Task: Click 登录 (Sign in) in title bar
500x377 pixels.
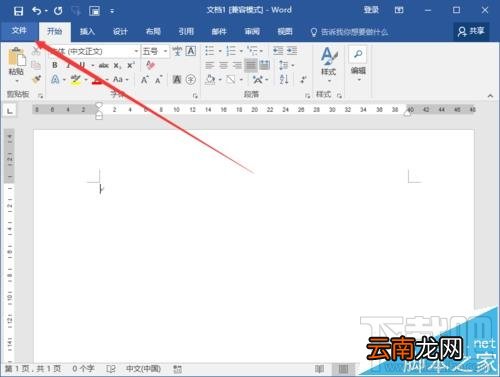Action: 371,10
